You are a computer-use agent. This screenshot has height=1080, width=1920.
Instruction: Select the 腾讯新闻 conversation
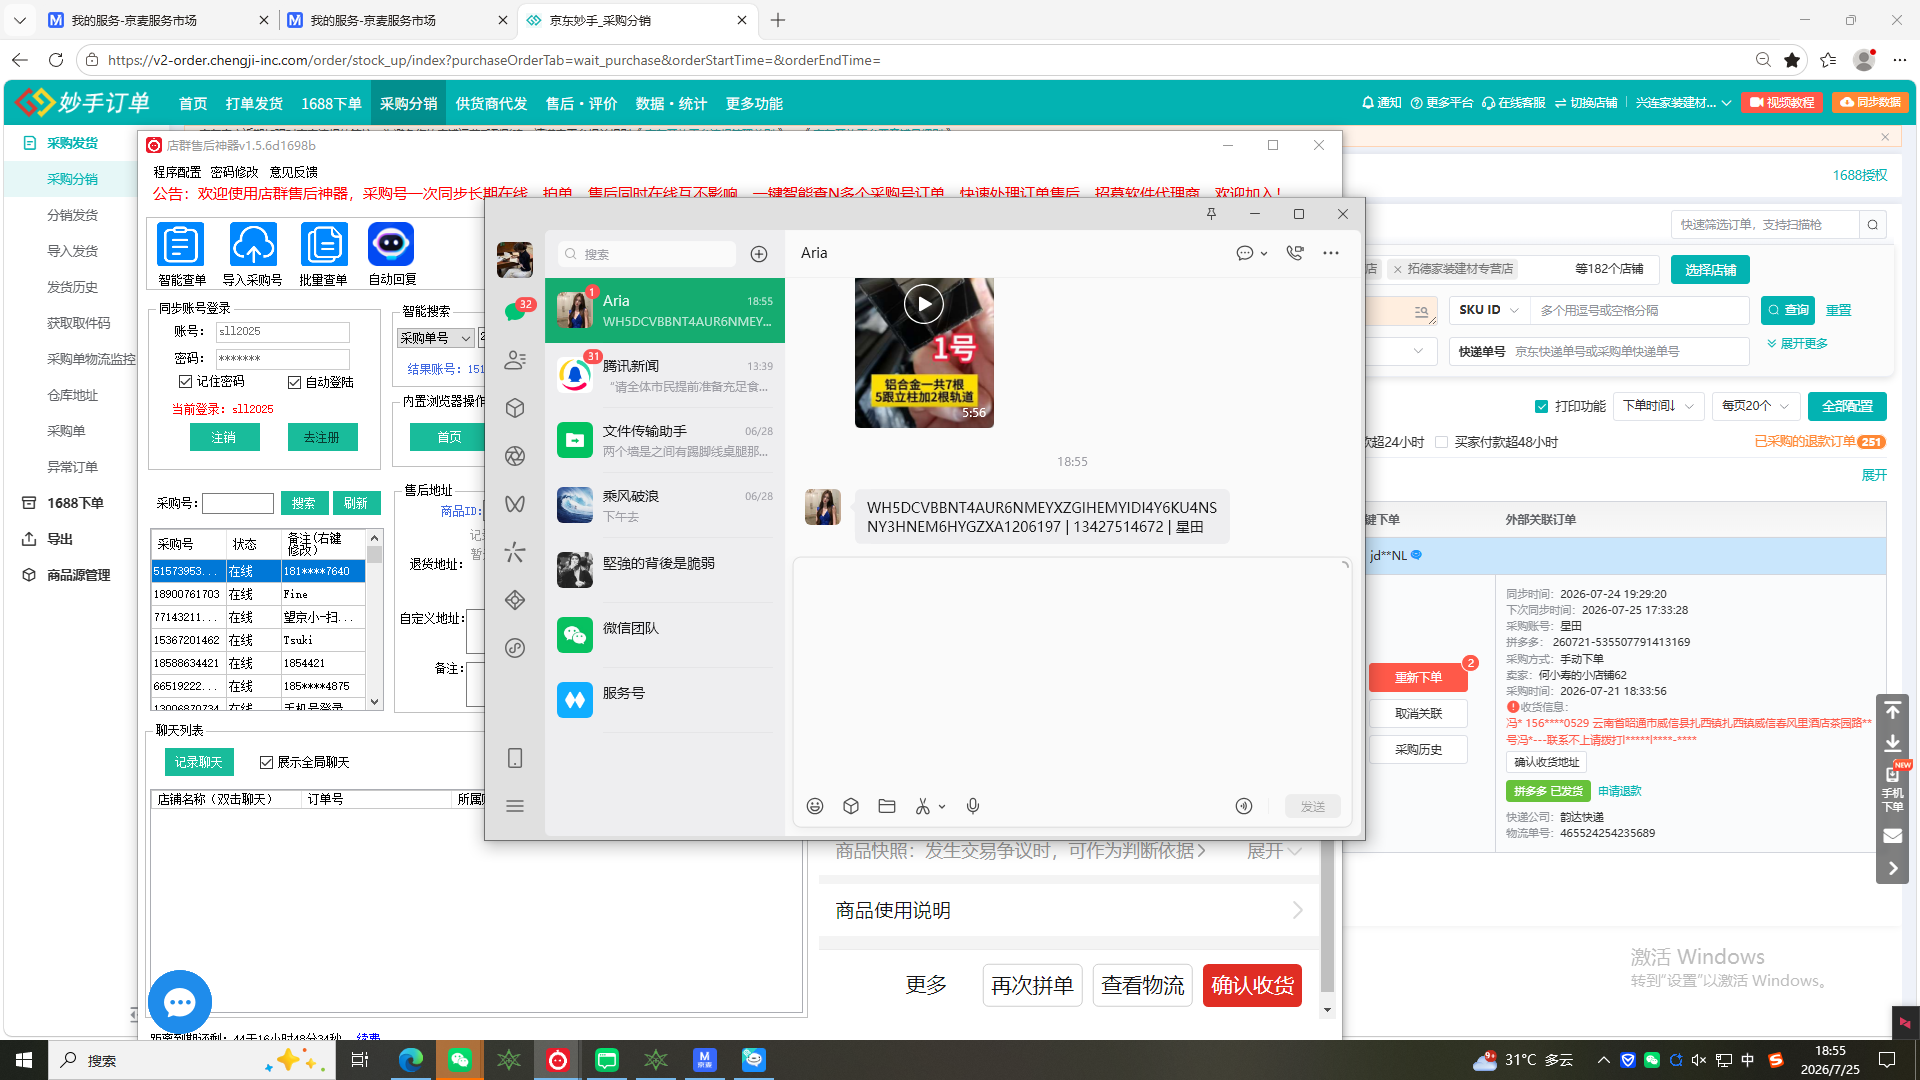point(665,375)
